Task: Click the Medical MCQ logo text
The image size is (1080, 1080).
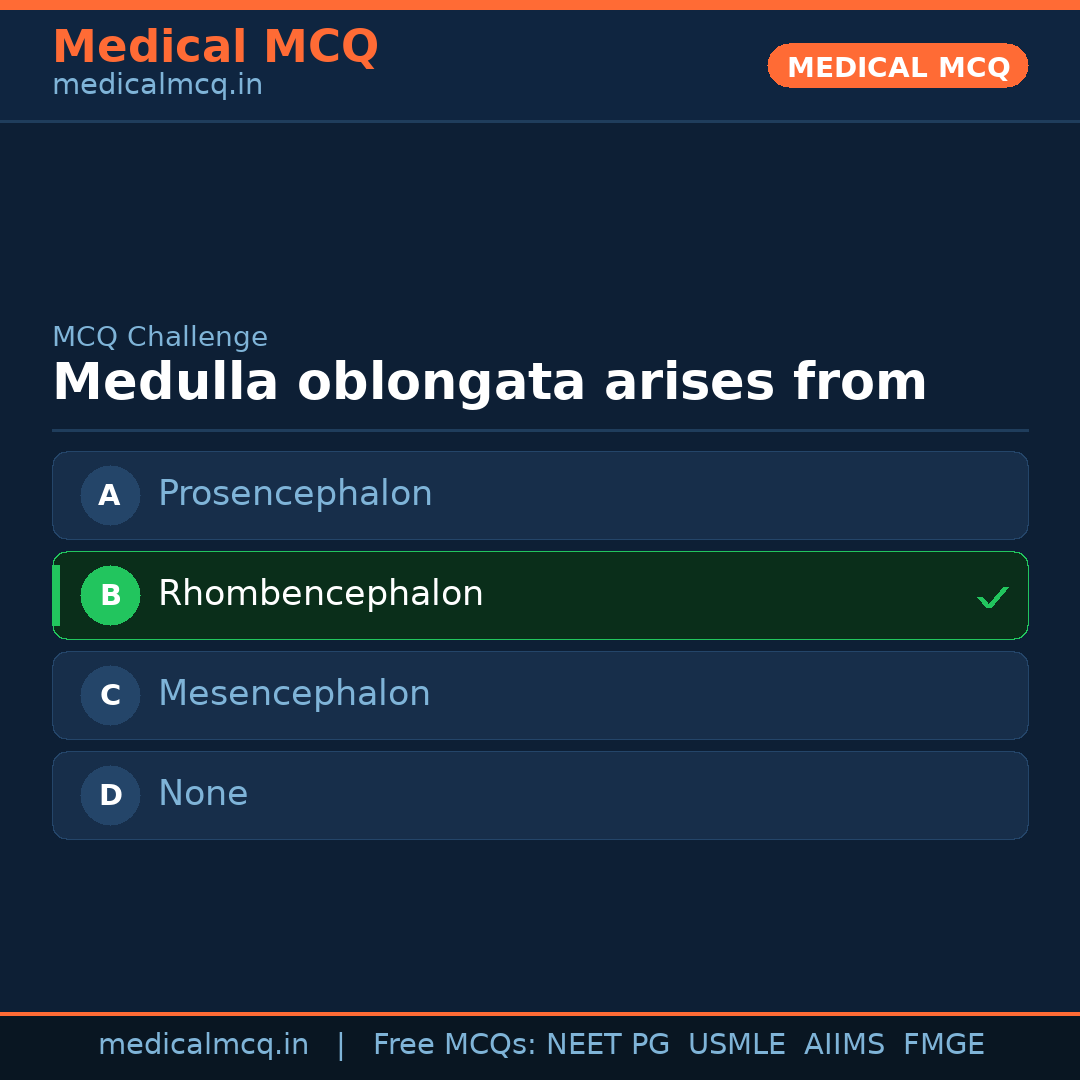Action: (215, 47)
